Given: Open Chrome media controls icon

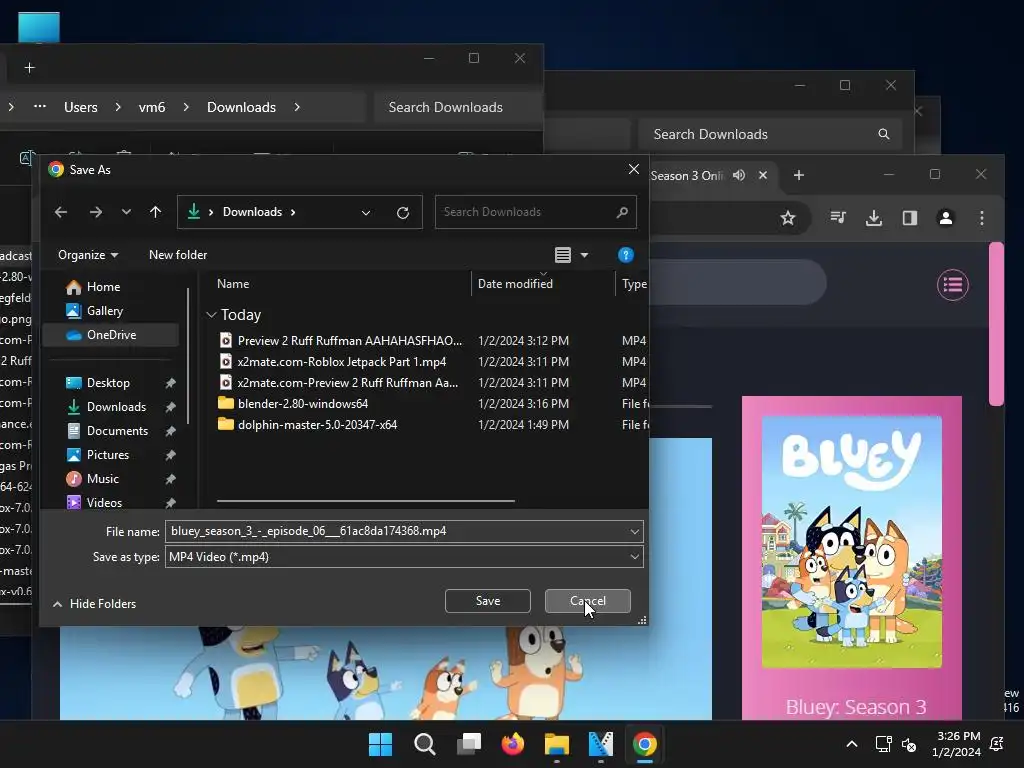Looking at the screenshot, I should 838,217.
